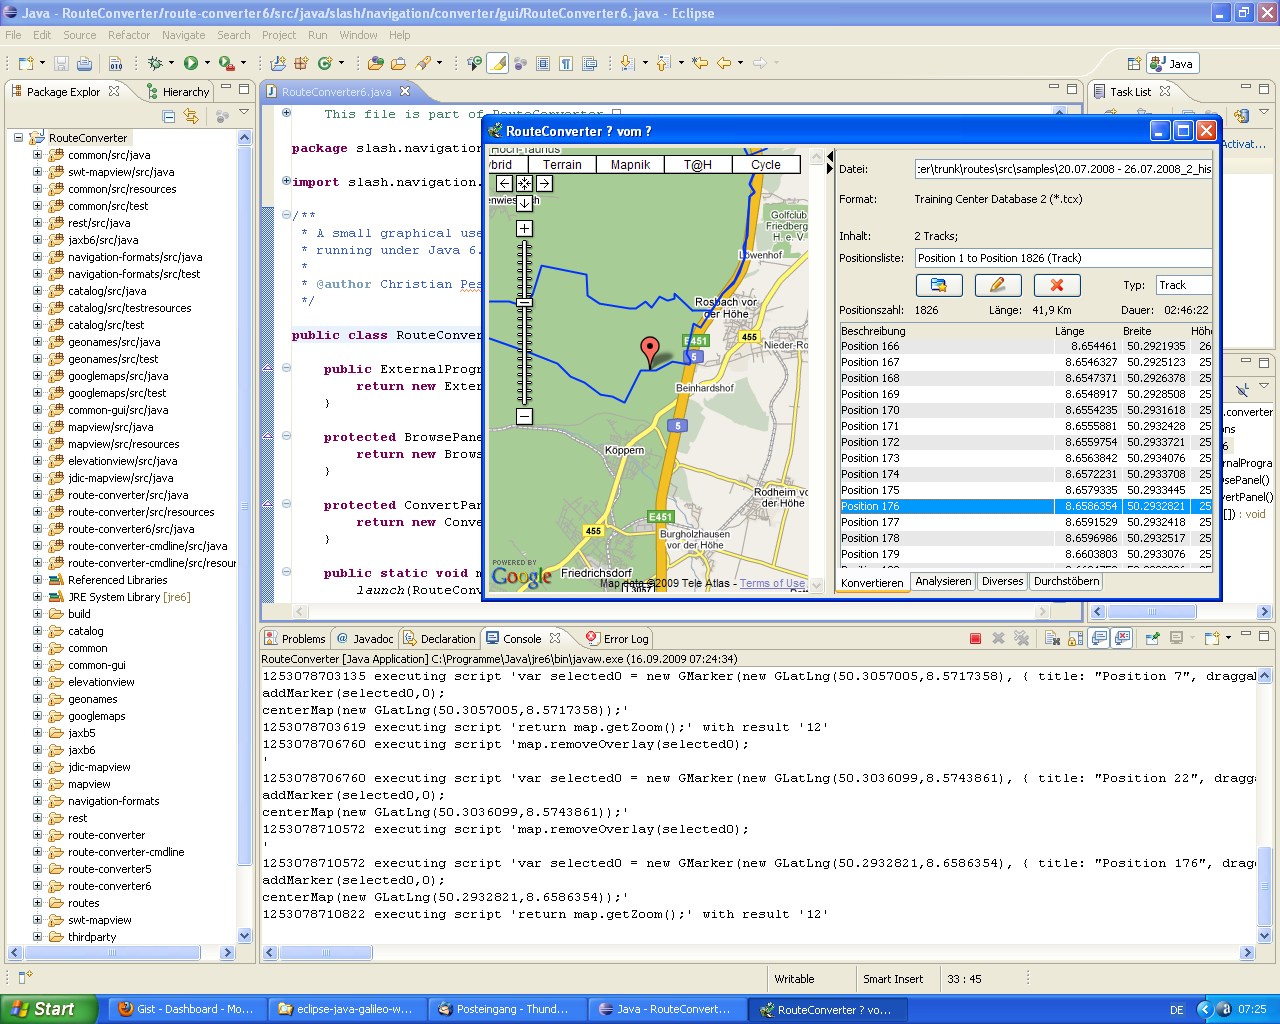1280x1024 pixels.
Task: Click the map zoom in plus button
Action: [x=524, y=229]
